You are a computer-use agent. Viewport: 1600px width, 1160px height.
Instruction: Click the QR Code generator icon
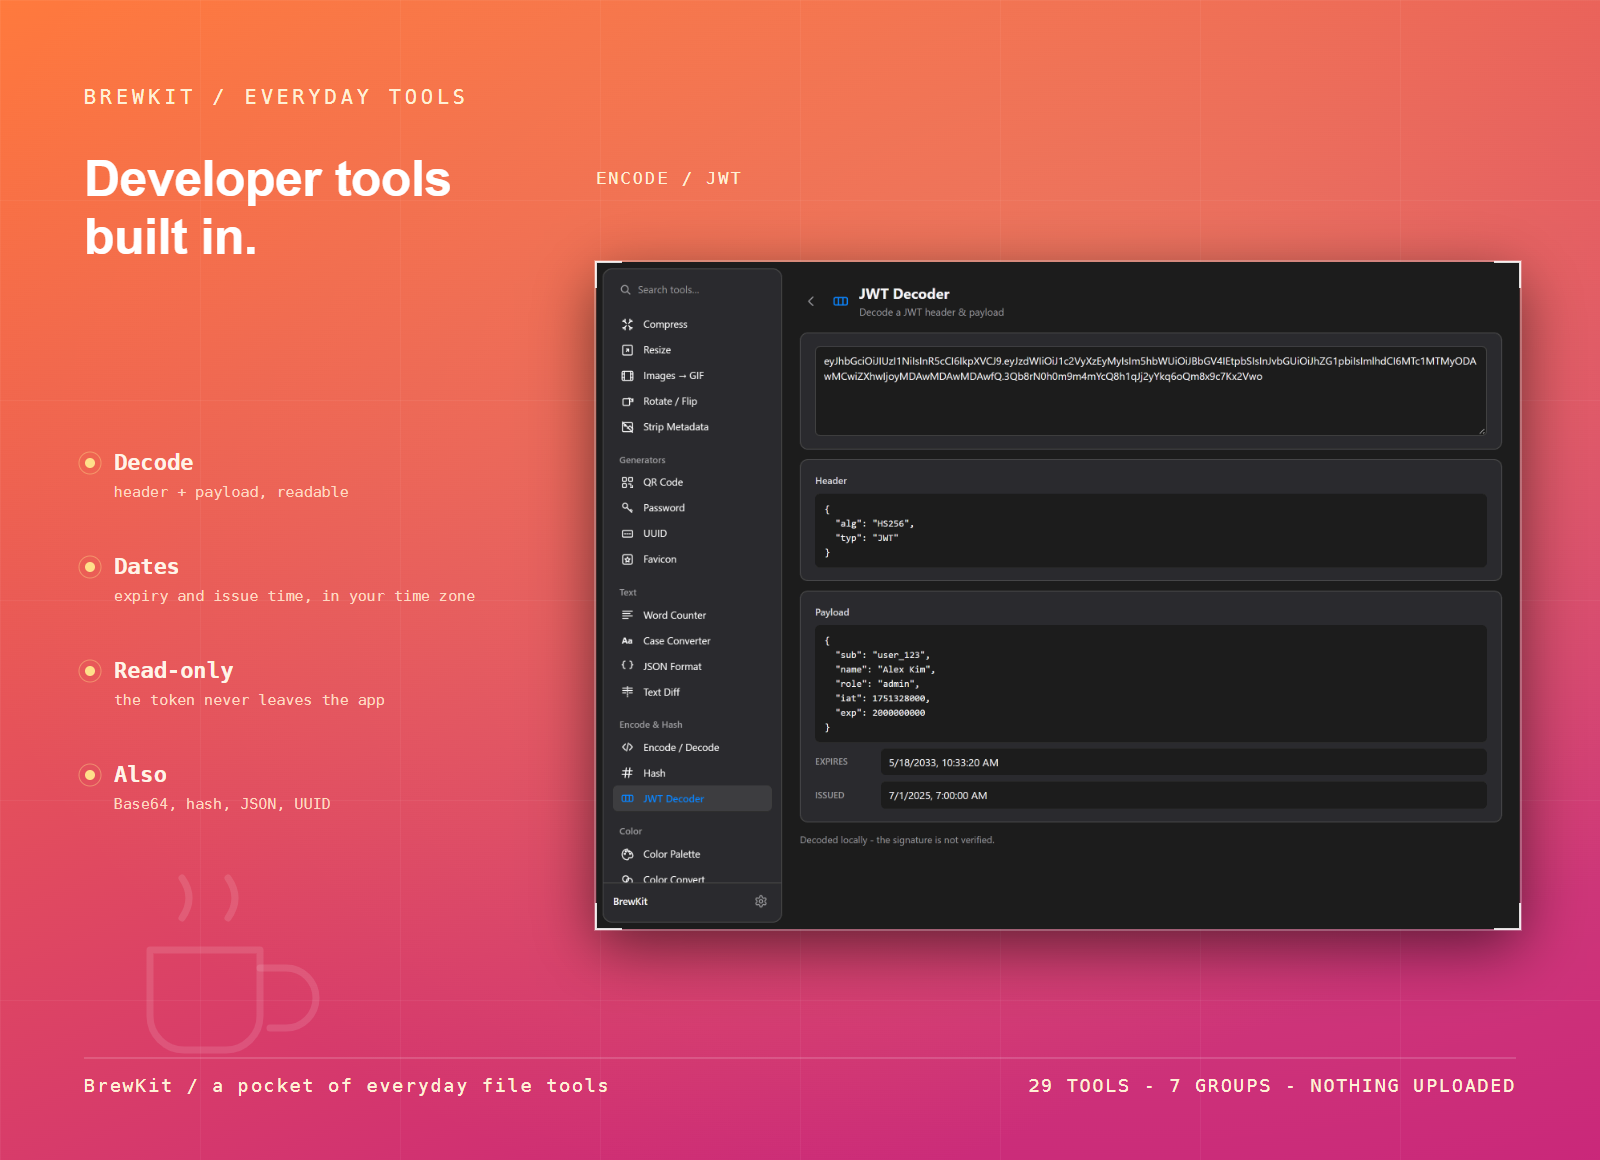click(627, 482)
